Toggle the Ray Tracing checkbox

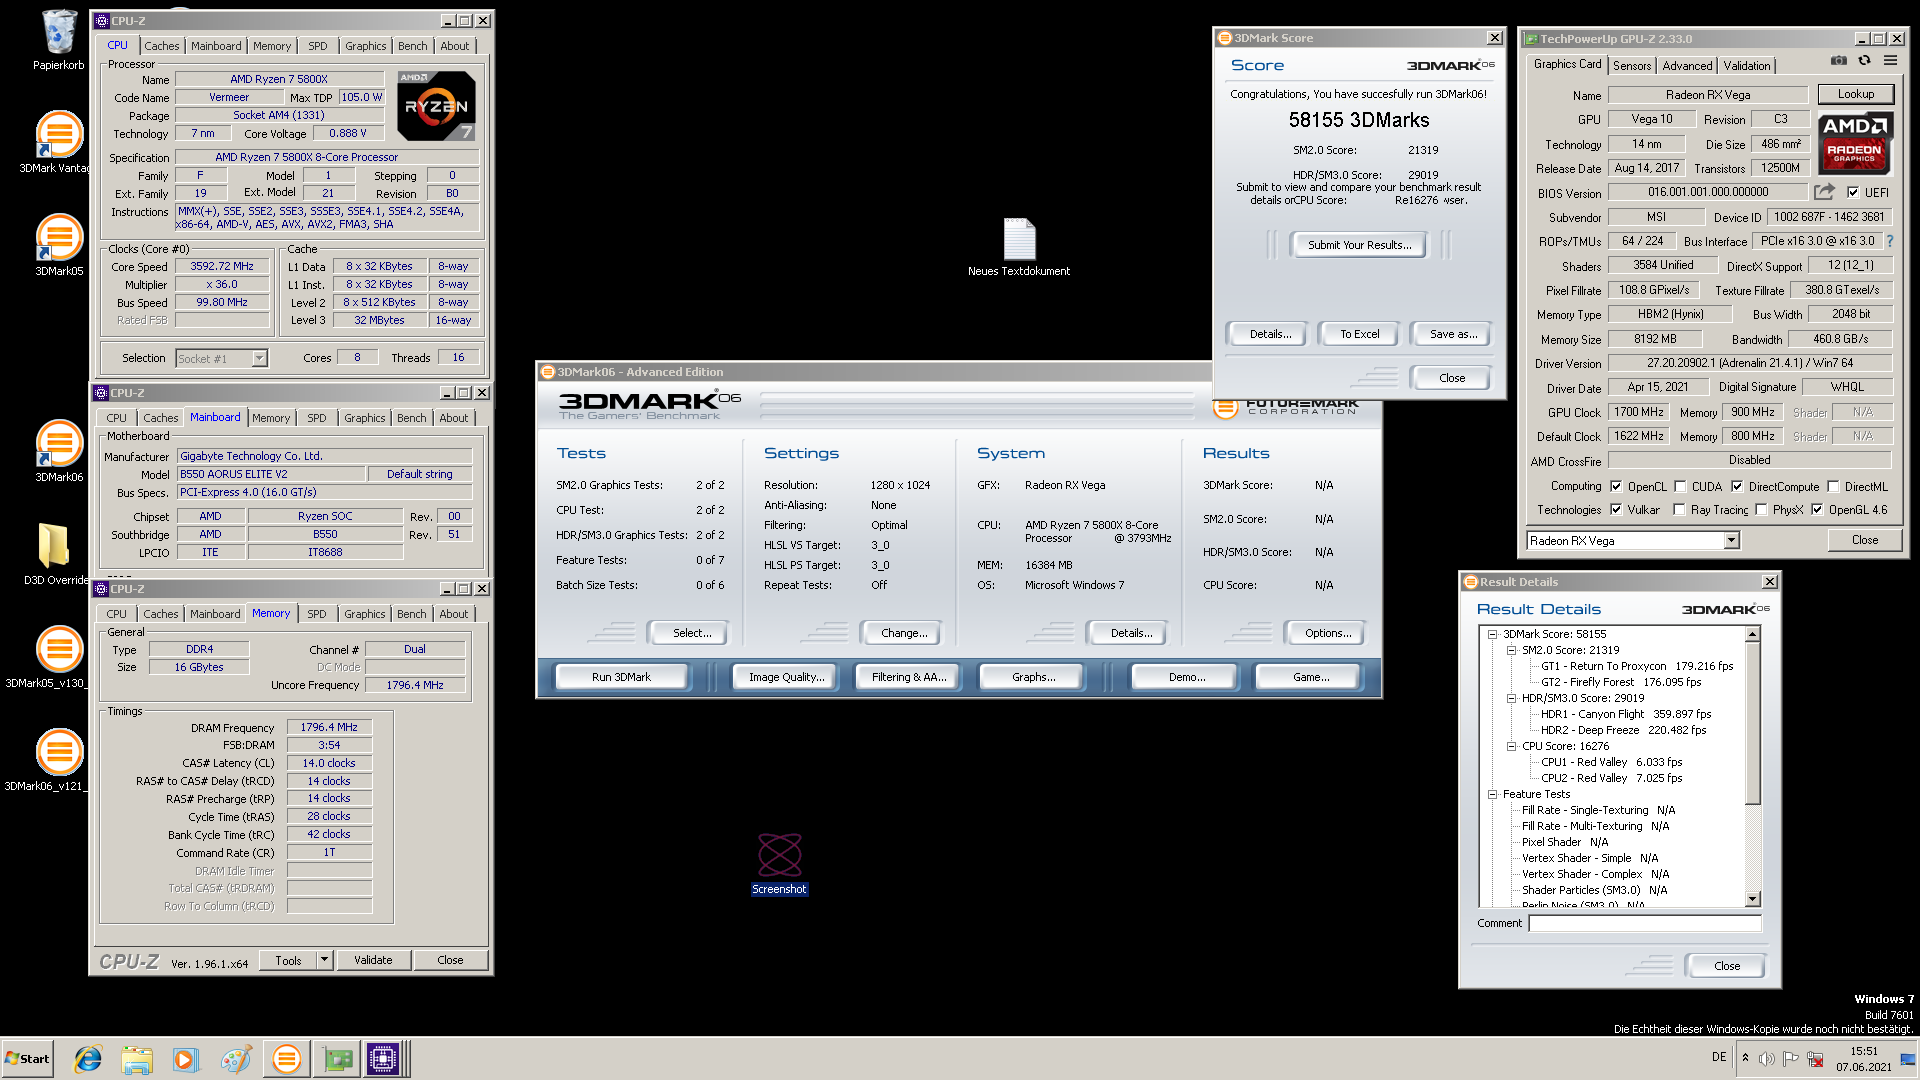[1680, 510]
